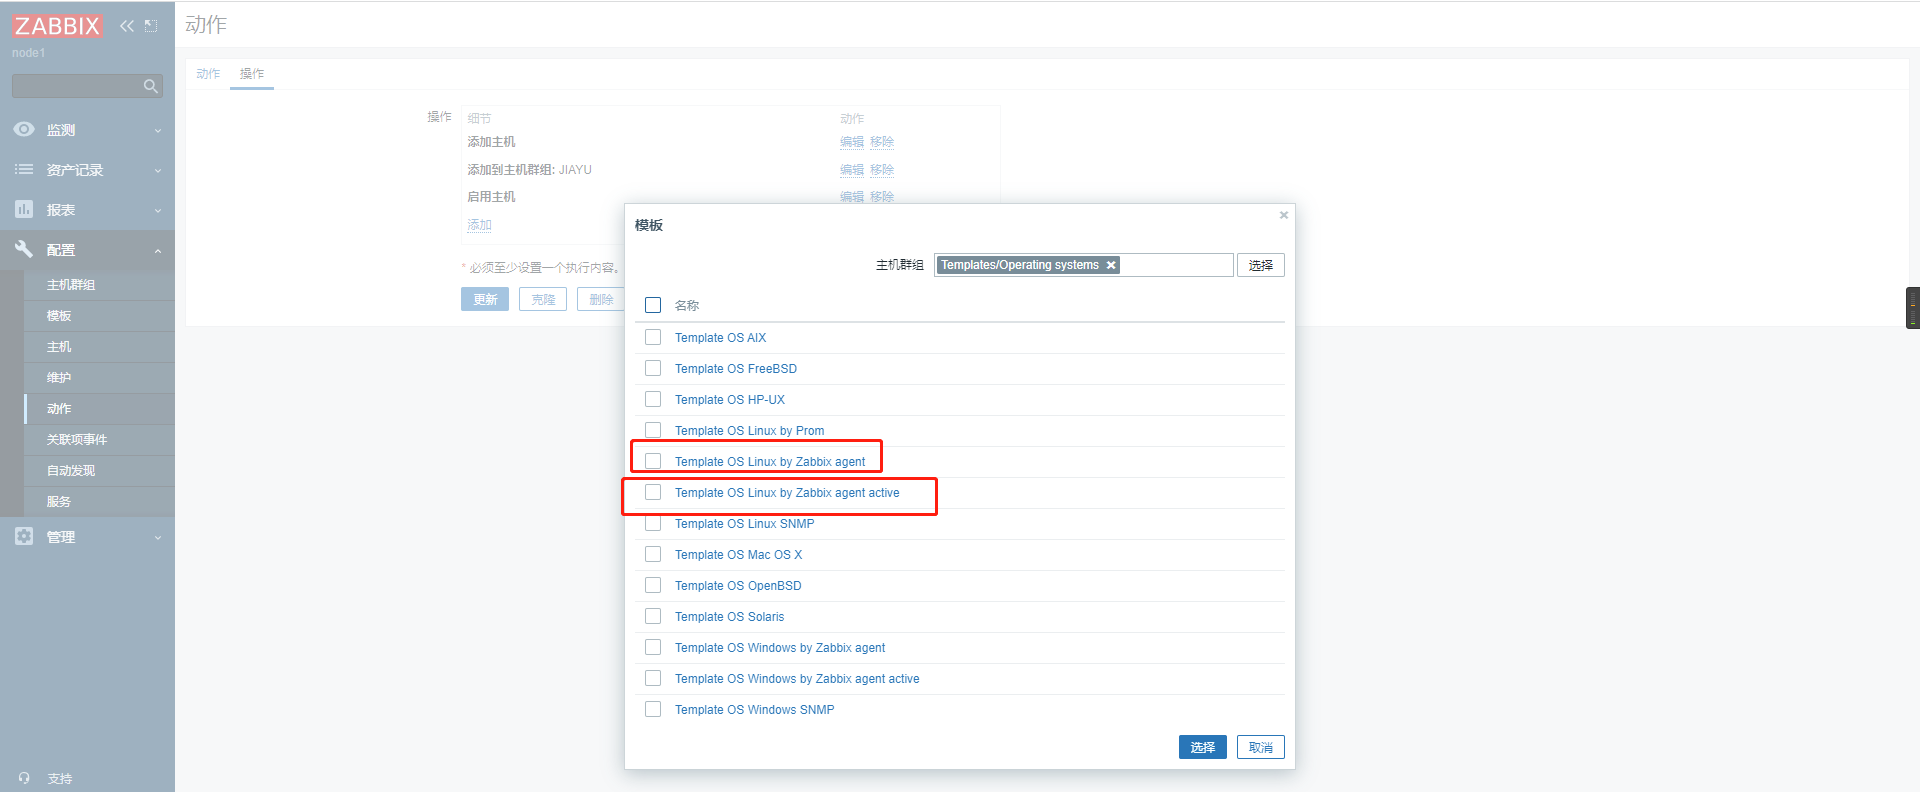
Task: Click the bar chart Reports icon
Action: coord(24,209)
